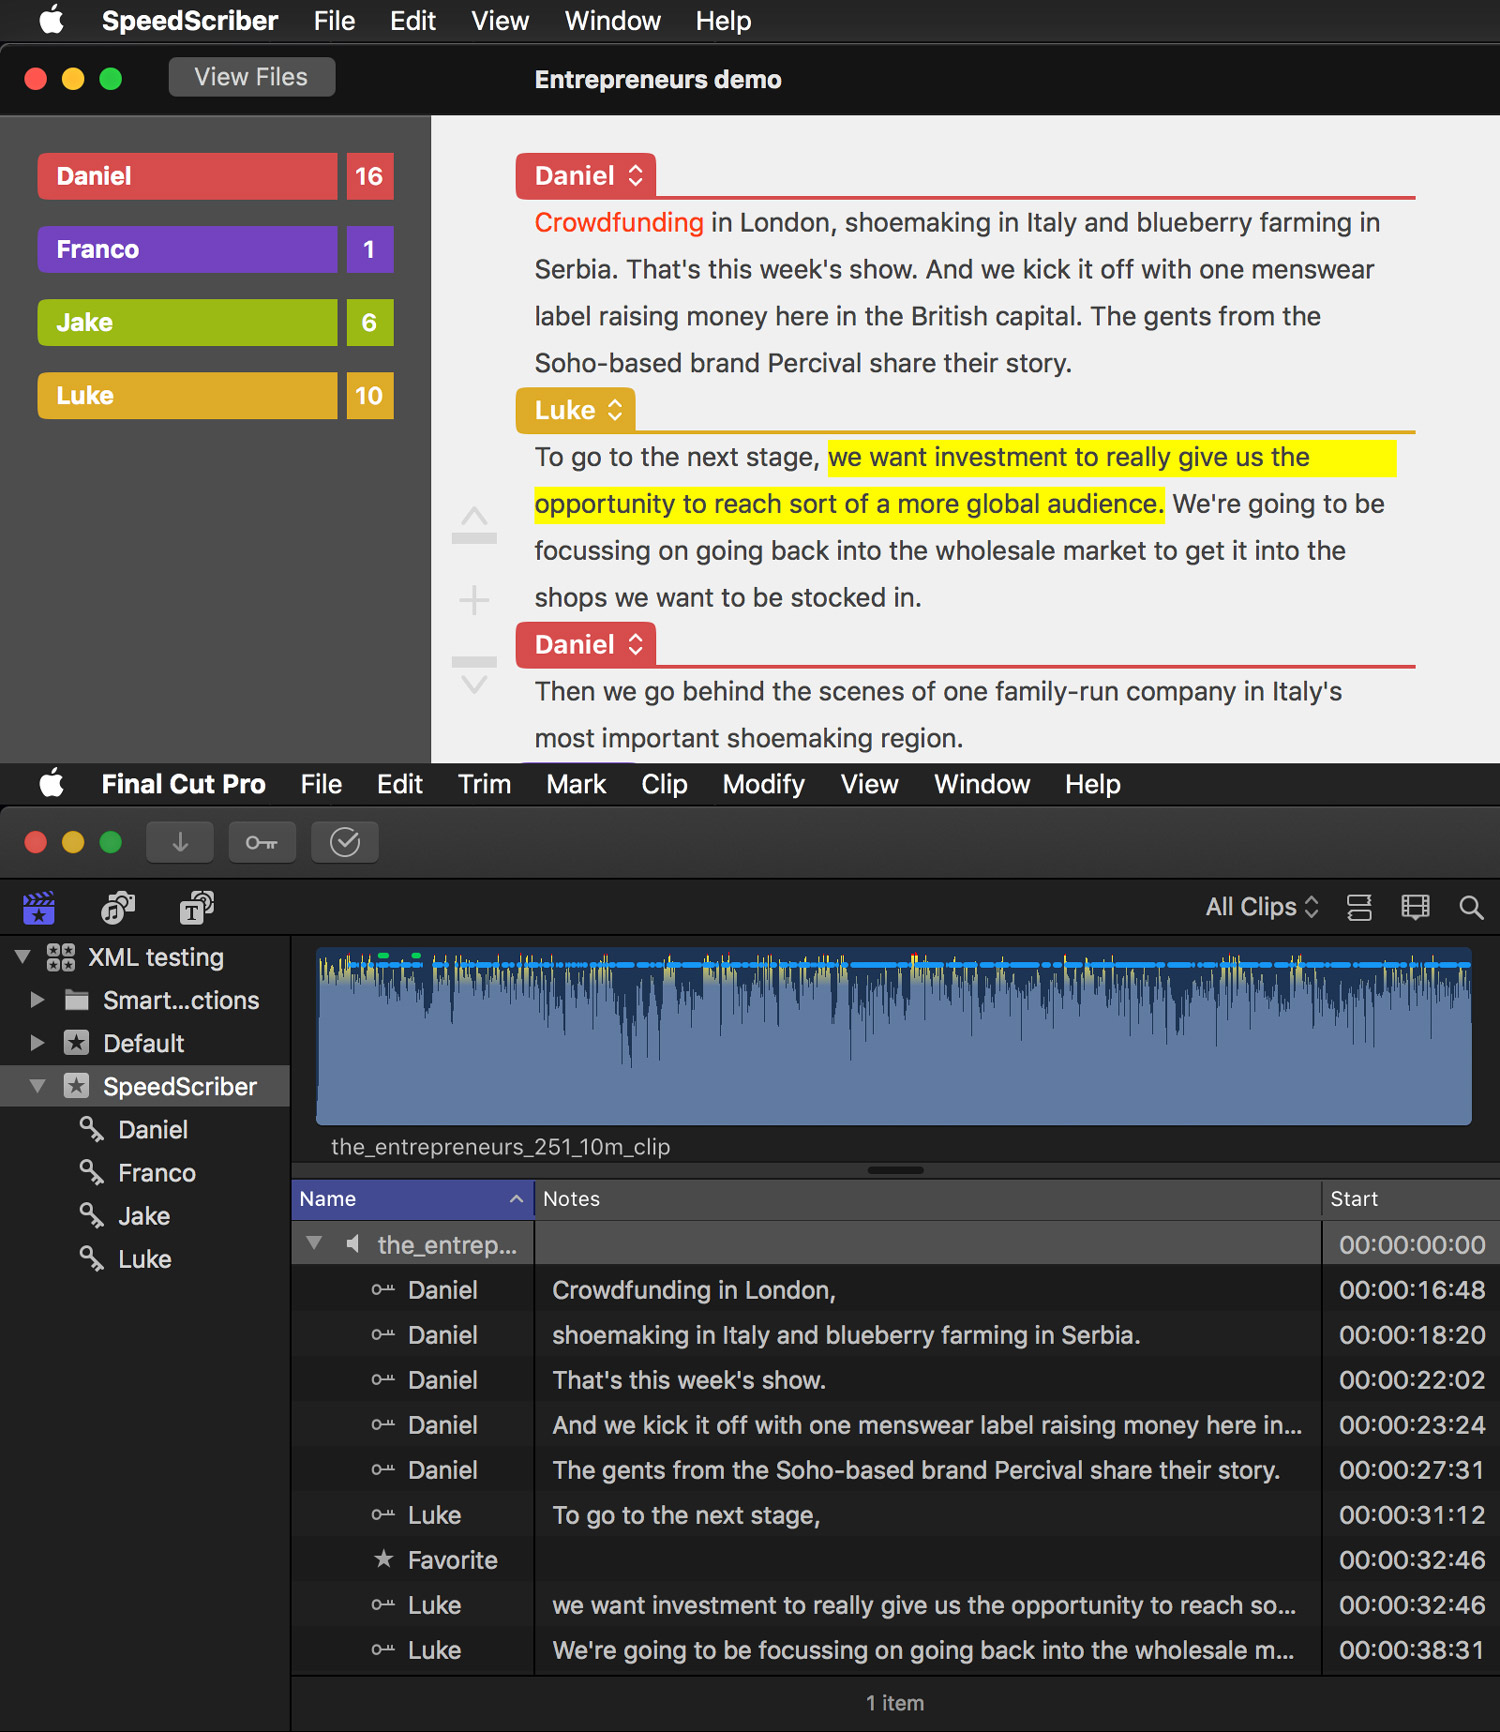Select the 'To go to the next stage,' row
Screen dimensions: 1500x1732
895,1515
